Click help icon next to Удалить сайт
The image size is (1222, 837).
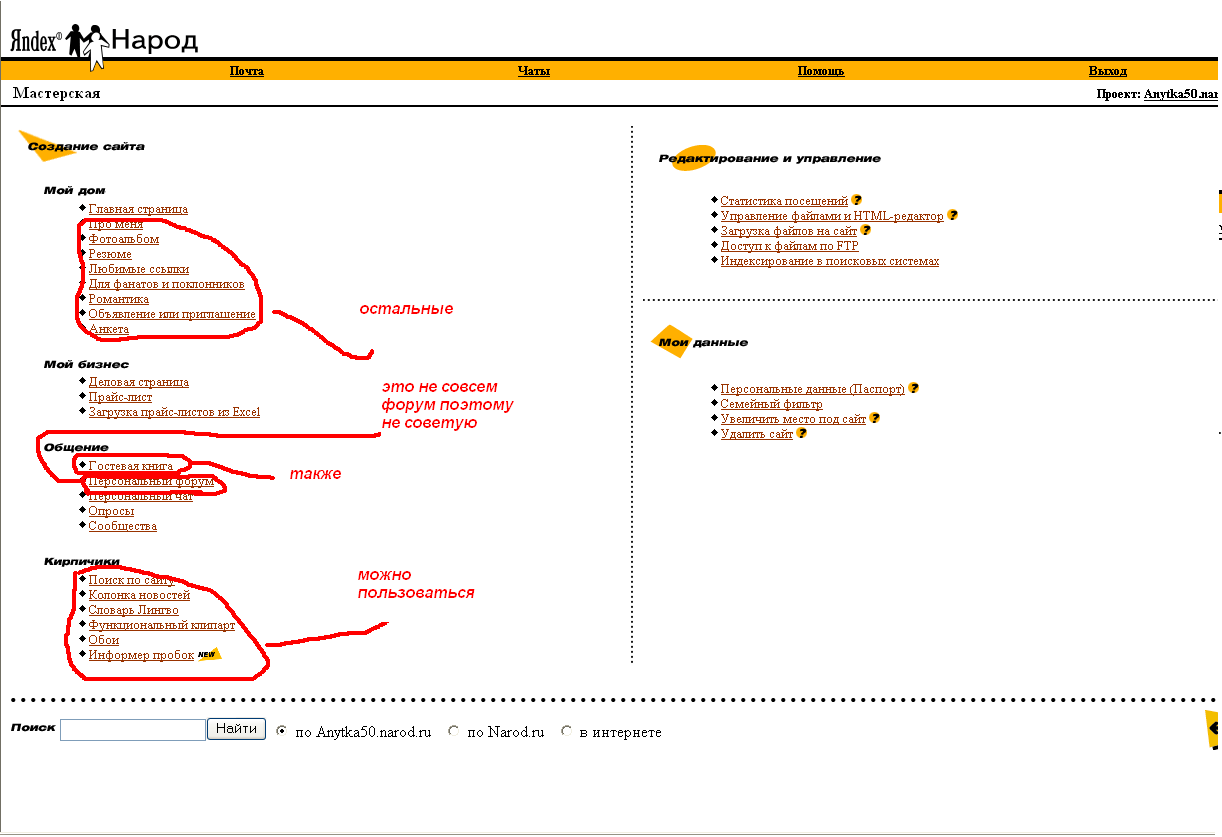coord(801,433)
